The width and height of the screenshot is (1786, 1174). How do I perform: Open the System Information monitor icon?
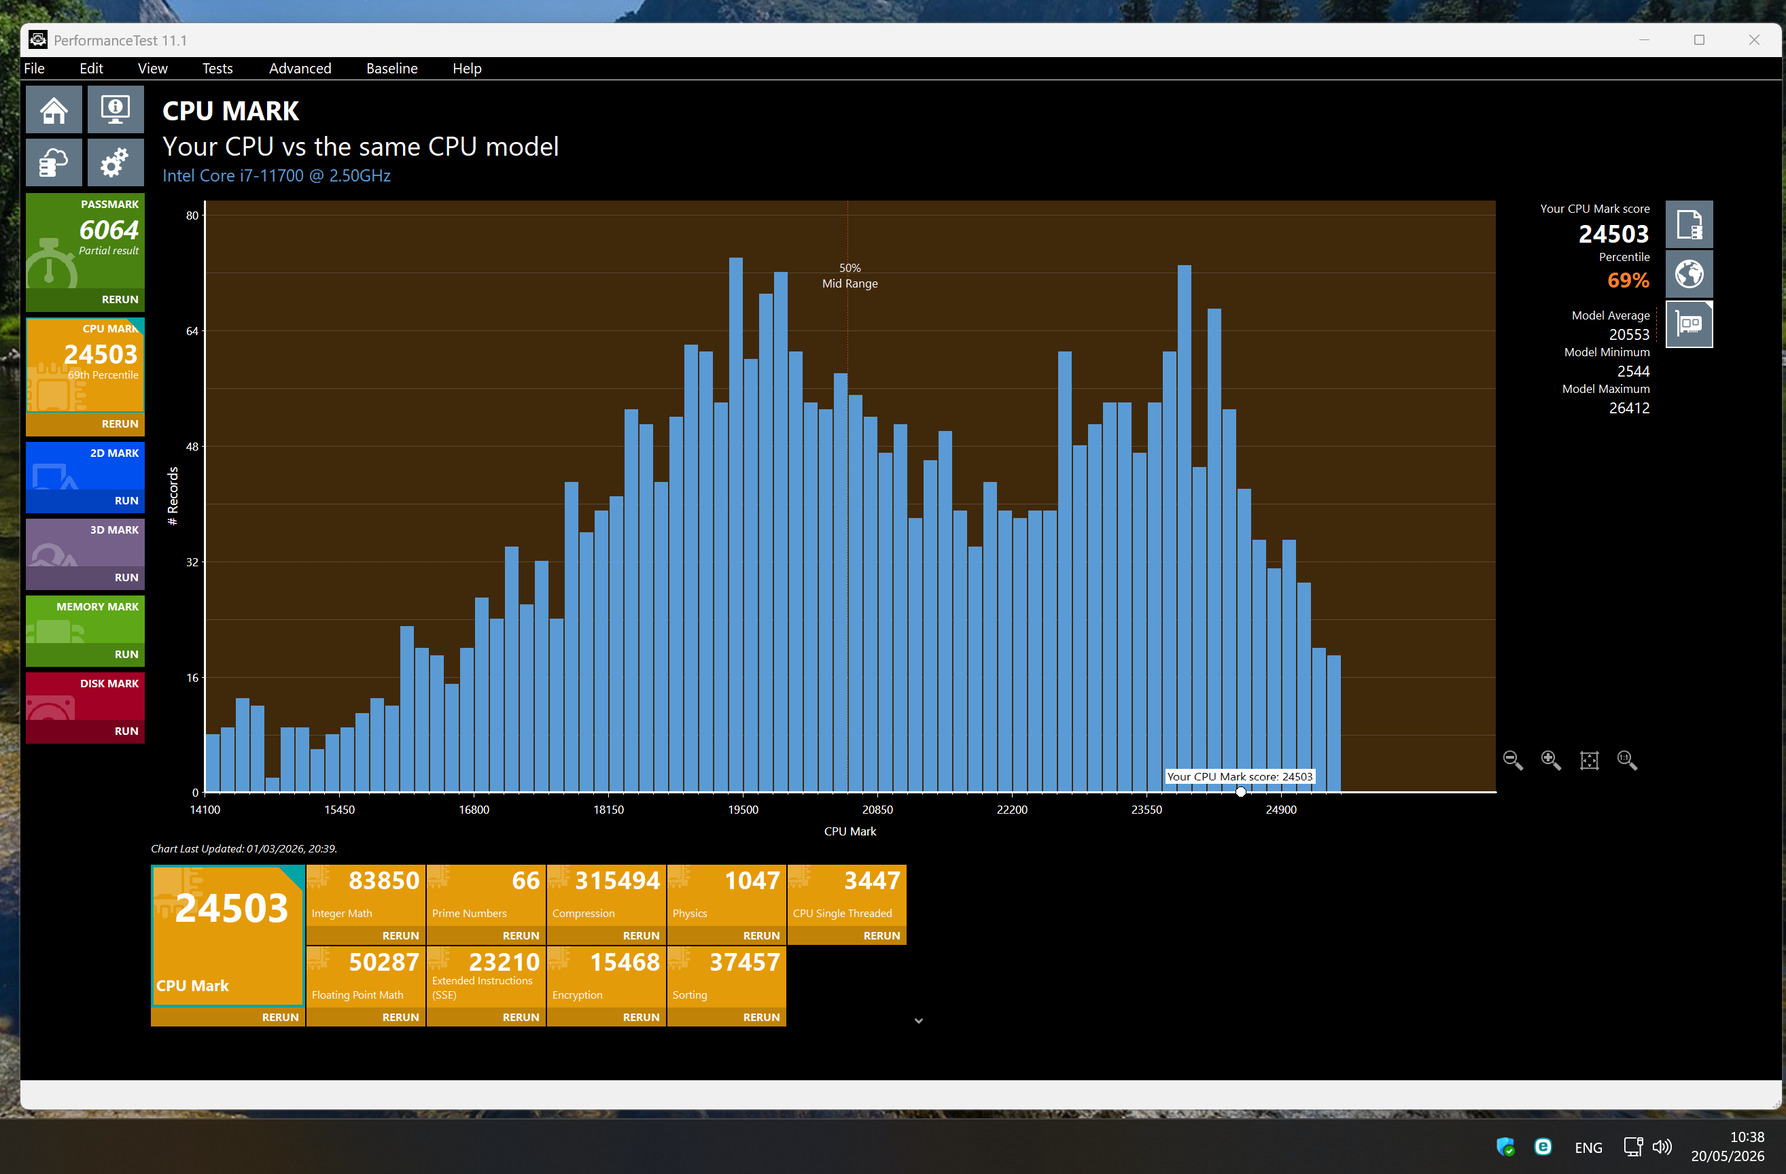click(116, 110)
